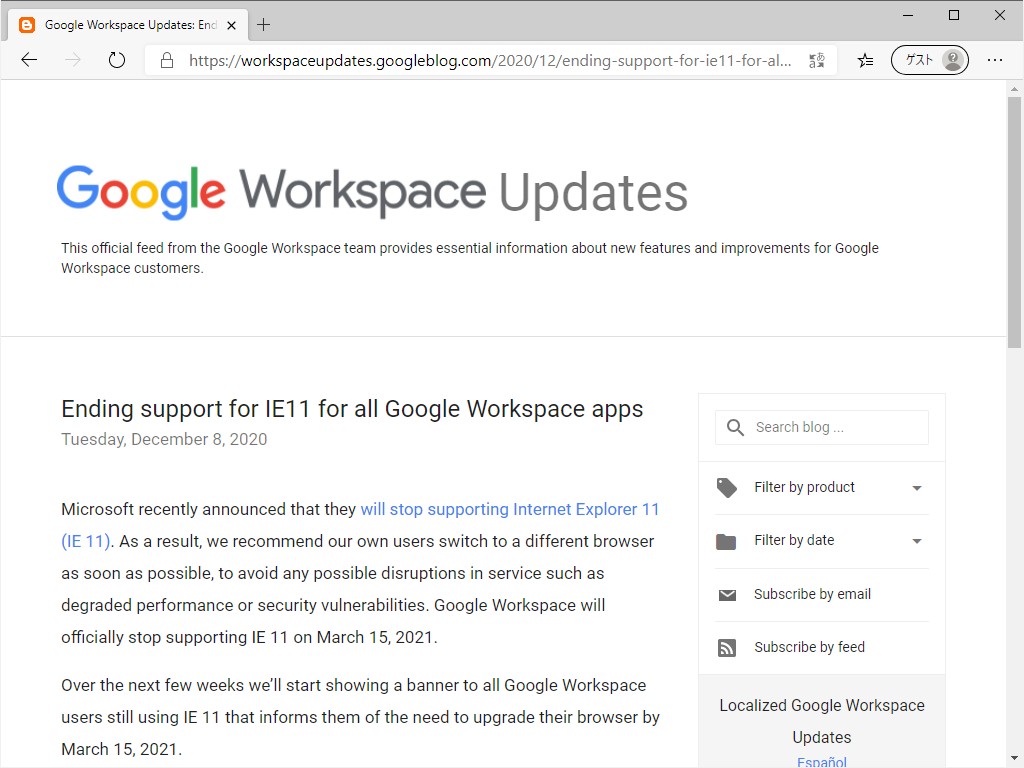Viewport: 1024px width, 768px height.
Task: Open the Favorites star icon next to the address bar
Action: (864, 60)
